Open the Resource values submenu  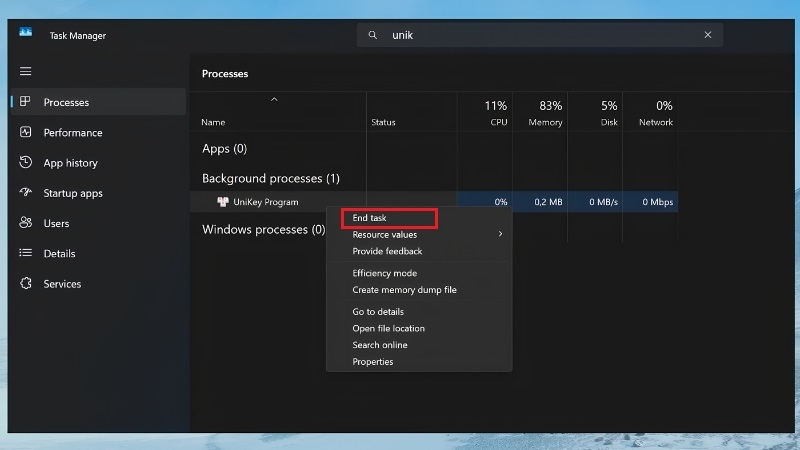(x=419, y=234)
